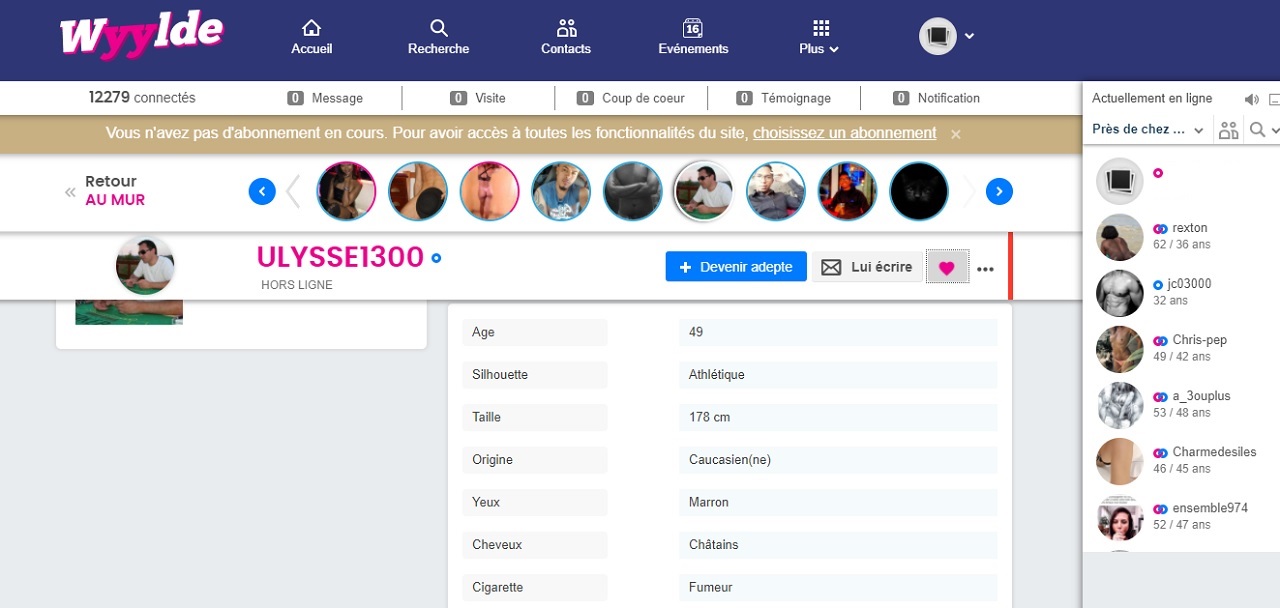
Task: Click the 'Devenir adepte' button
Action: pyautogui.click(x=736, y=267)
